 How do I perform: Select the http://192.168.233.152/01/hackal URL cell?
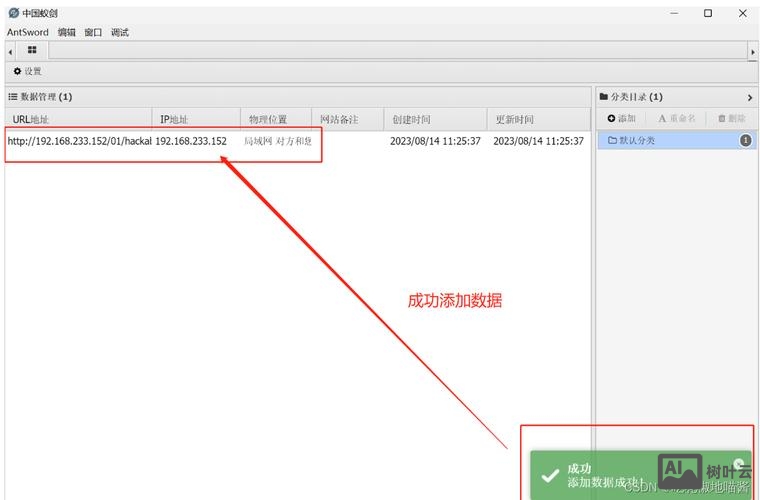79,141
